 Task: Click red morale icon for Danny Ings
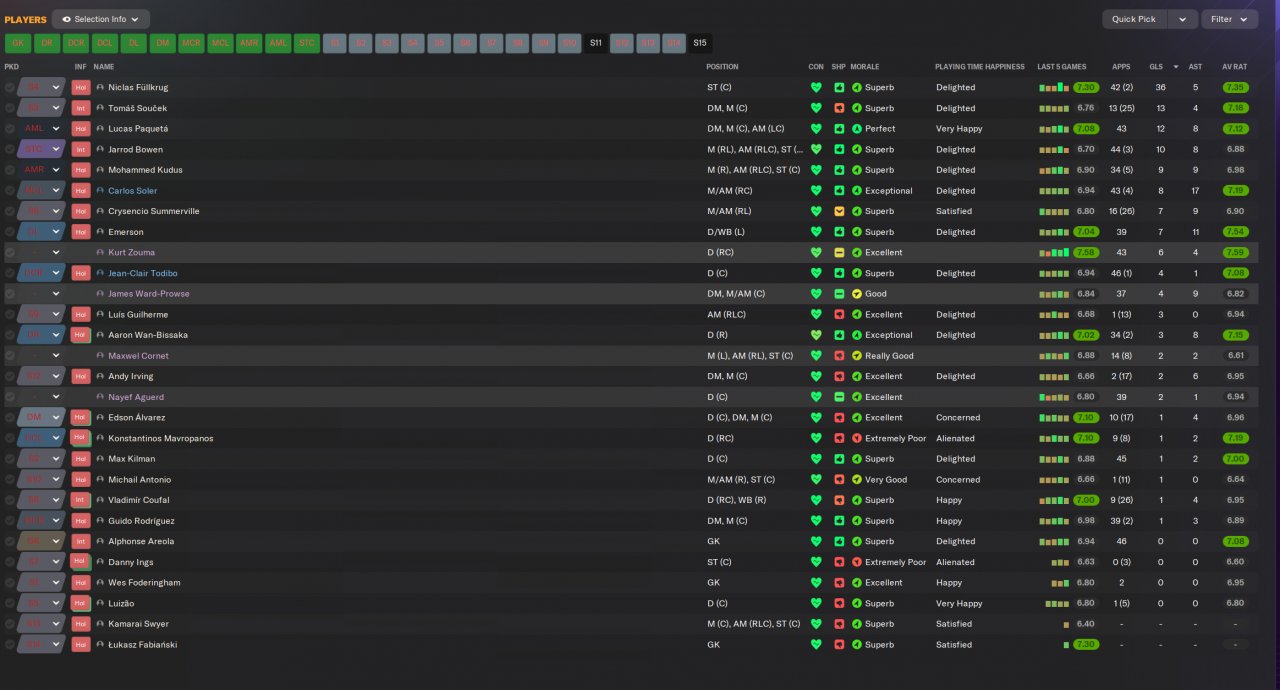(x=856, y=562)
